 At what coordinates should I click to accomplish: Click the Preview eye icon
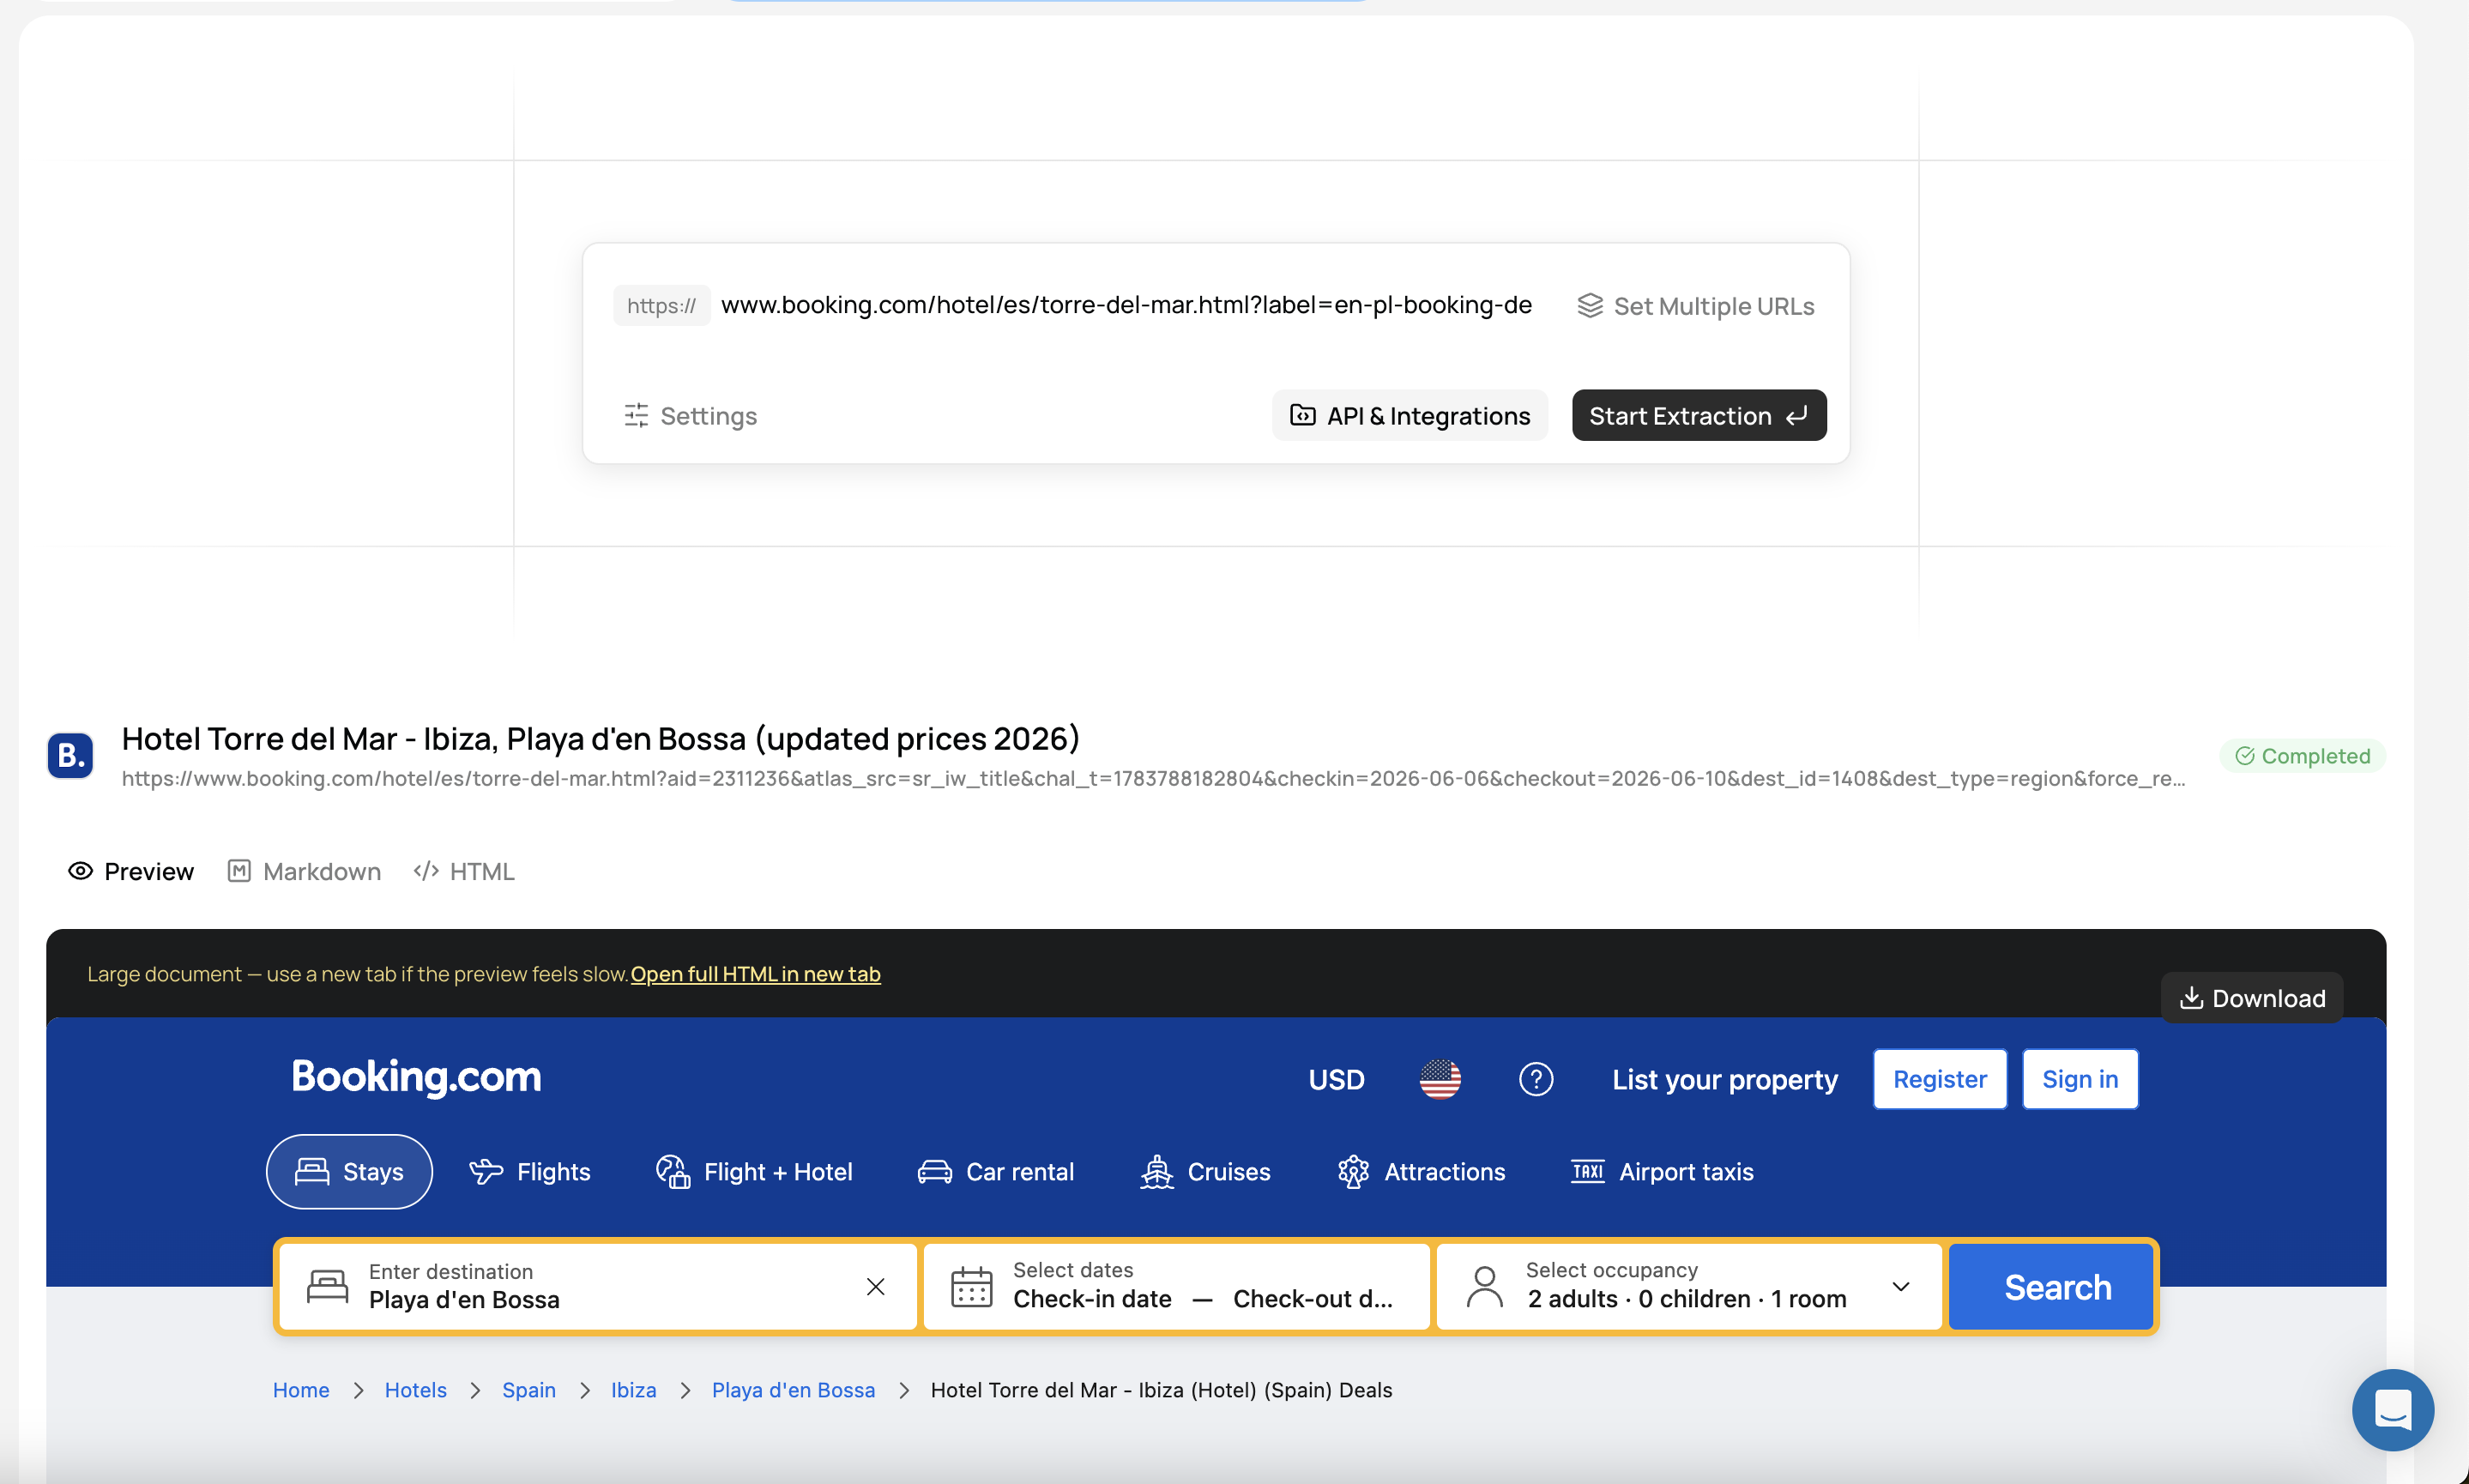pos(80,871)
